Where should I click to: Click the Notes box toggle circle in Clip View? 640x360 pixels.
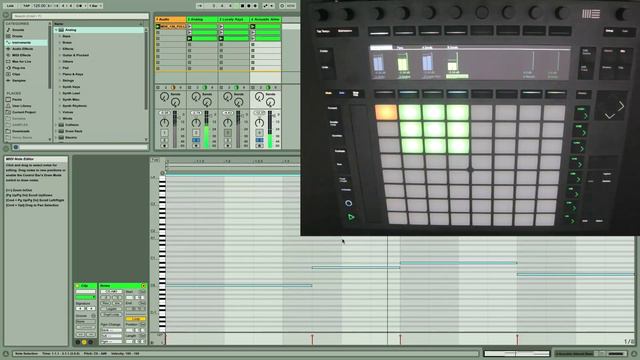point(143,286)
